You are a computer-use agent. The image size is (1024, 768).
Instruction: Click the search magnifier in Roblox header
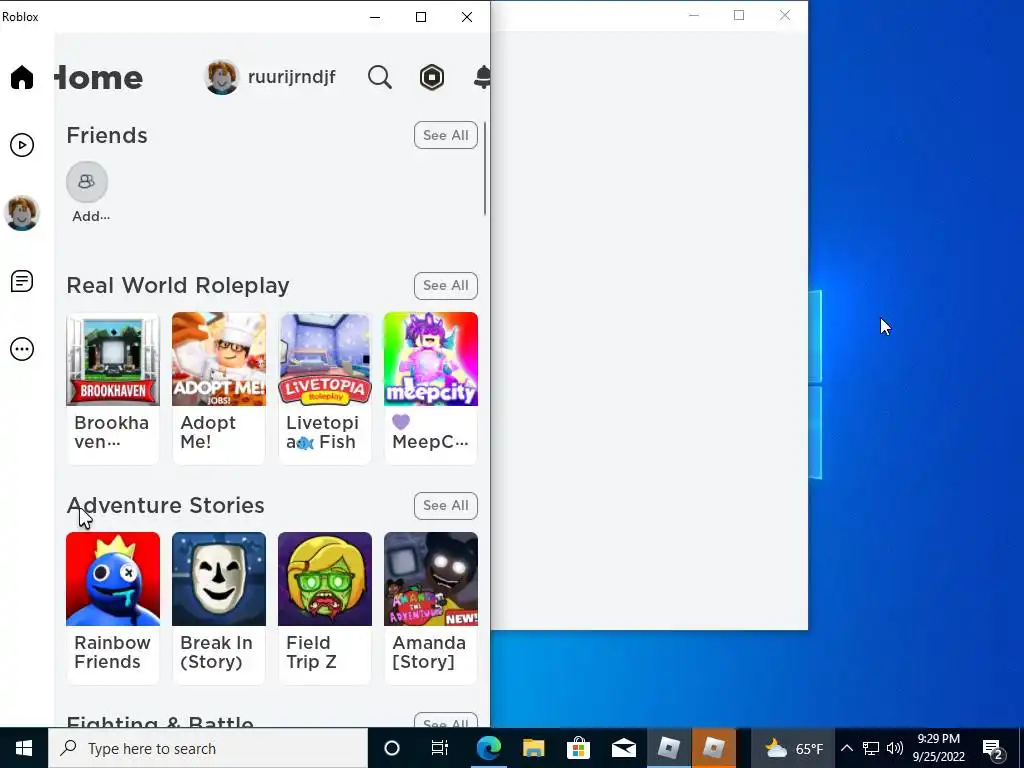(x=379, y=77)
